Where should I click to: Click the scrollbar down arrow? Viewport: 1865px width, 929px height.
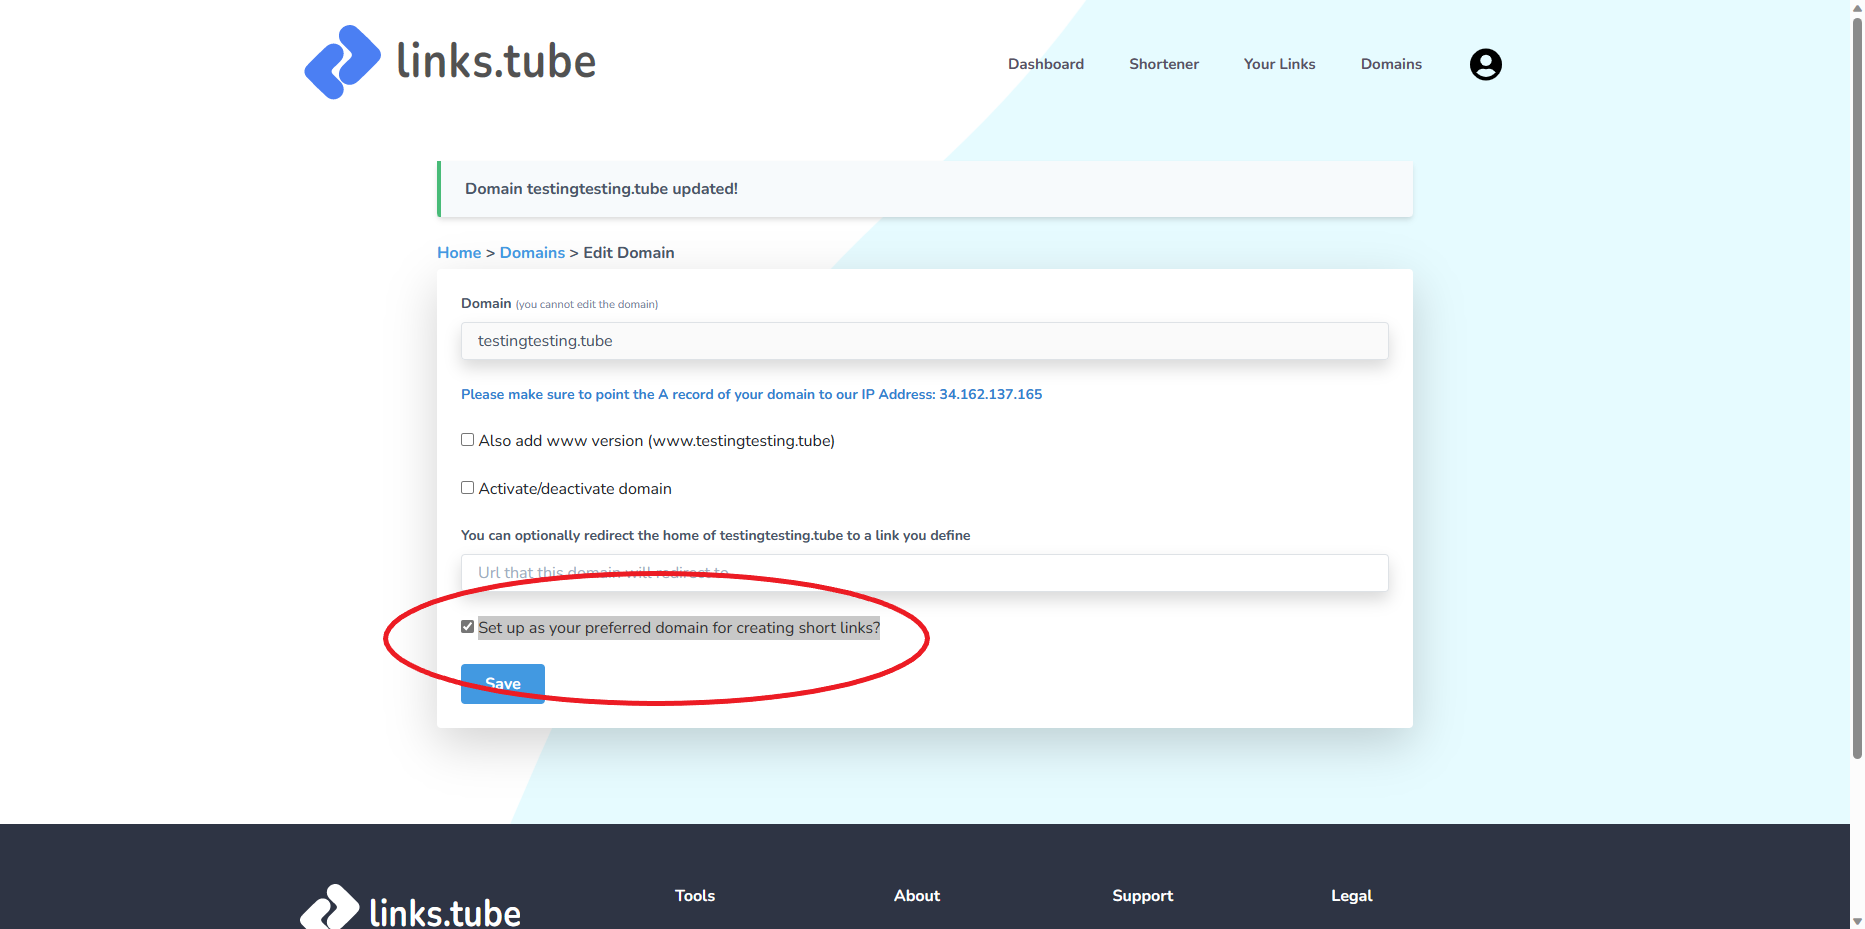click(1857, 921)
